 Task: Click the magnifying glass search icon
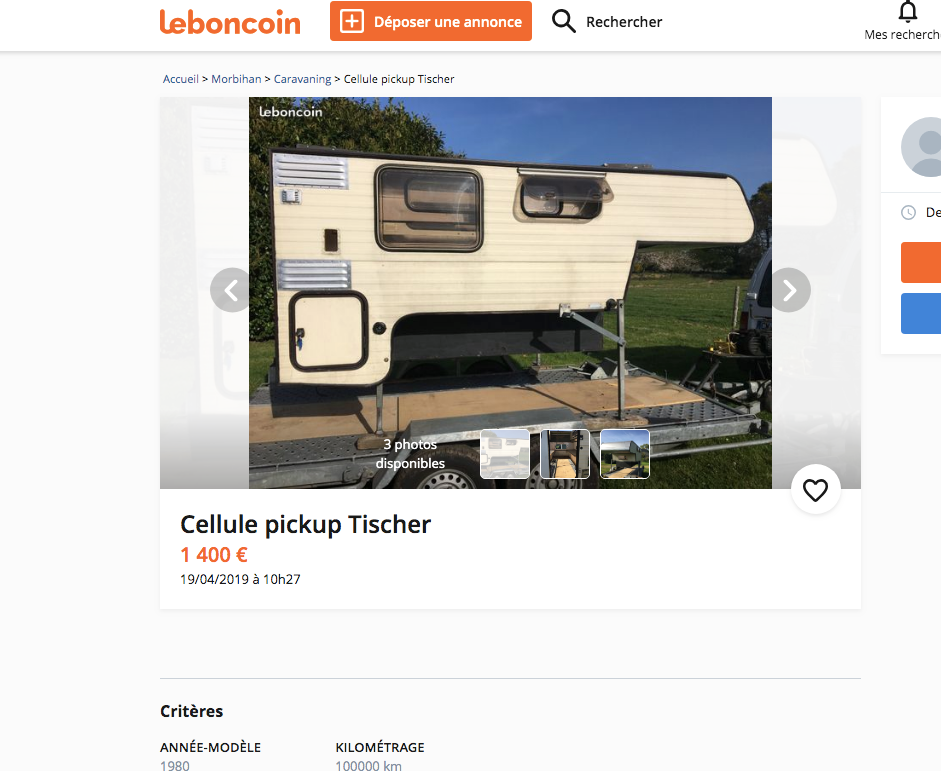click(564, 21)
